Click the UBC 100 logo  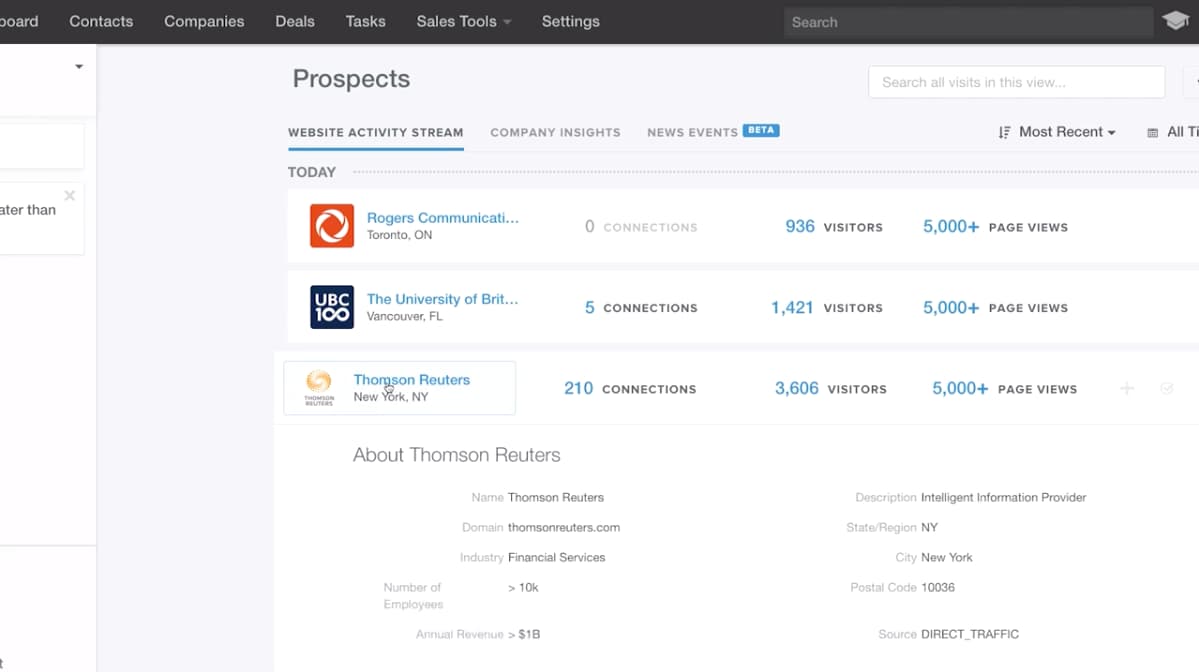click(x=331, y=307)
